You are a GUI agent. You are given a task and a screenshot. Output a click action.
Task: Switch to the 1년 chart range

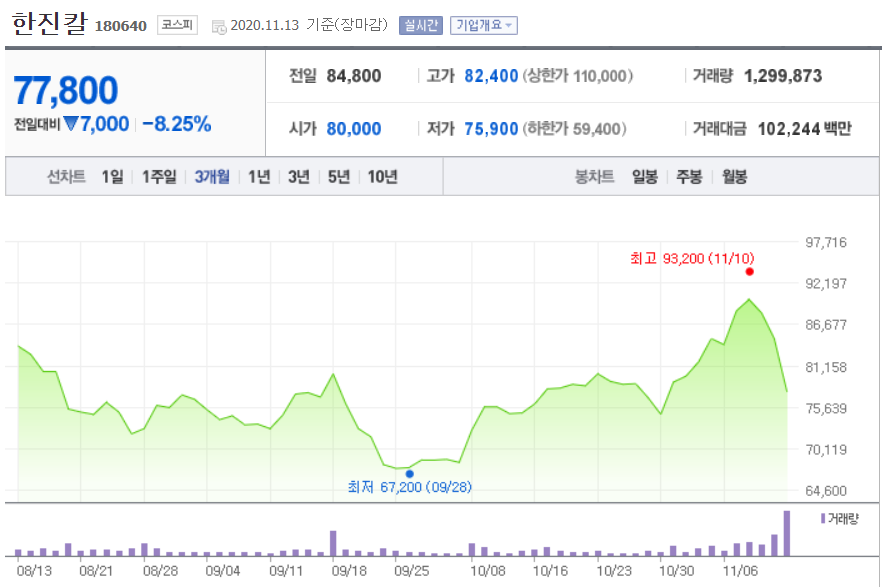(259, 177)
